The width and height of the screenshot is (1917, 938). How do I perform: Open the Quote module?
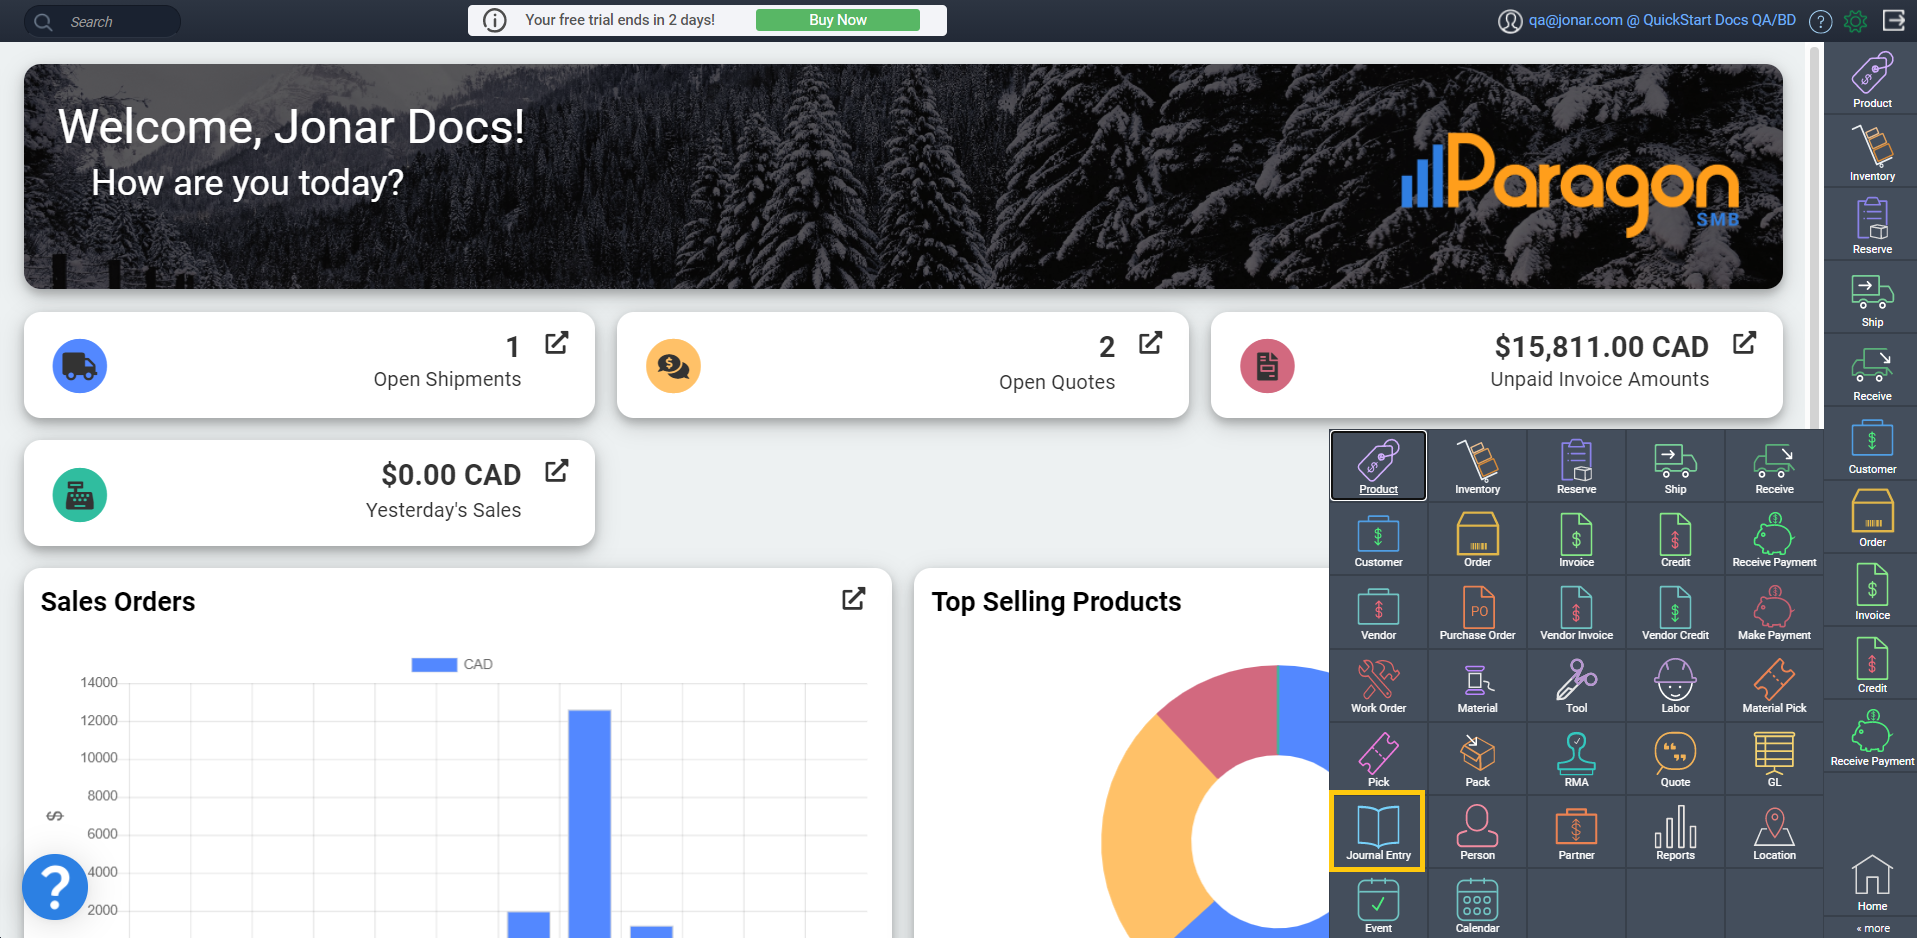(x=1675, y=759)
